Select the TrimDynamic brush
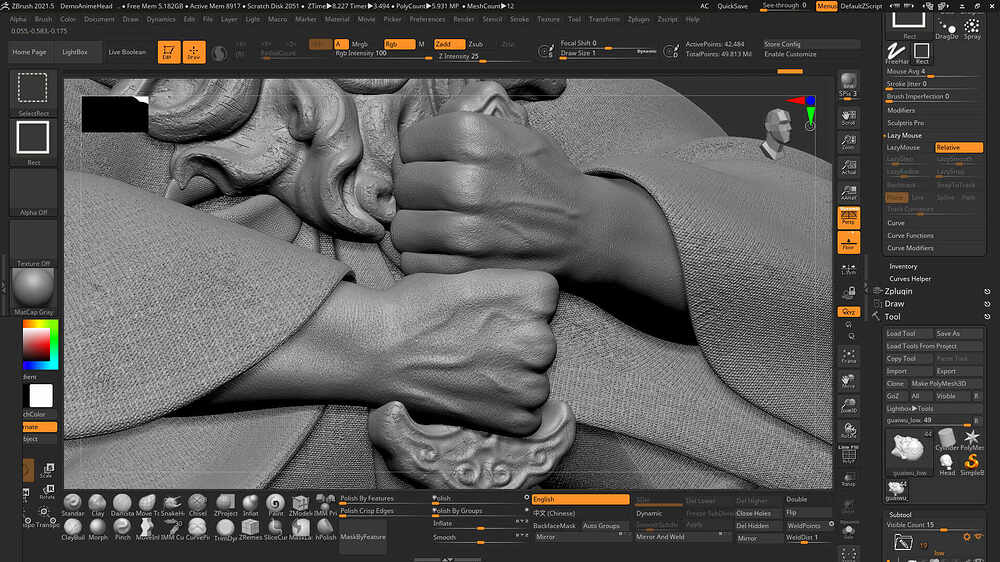This screenshot has height=562, width=1000. click(x=225, y=529)
